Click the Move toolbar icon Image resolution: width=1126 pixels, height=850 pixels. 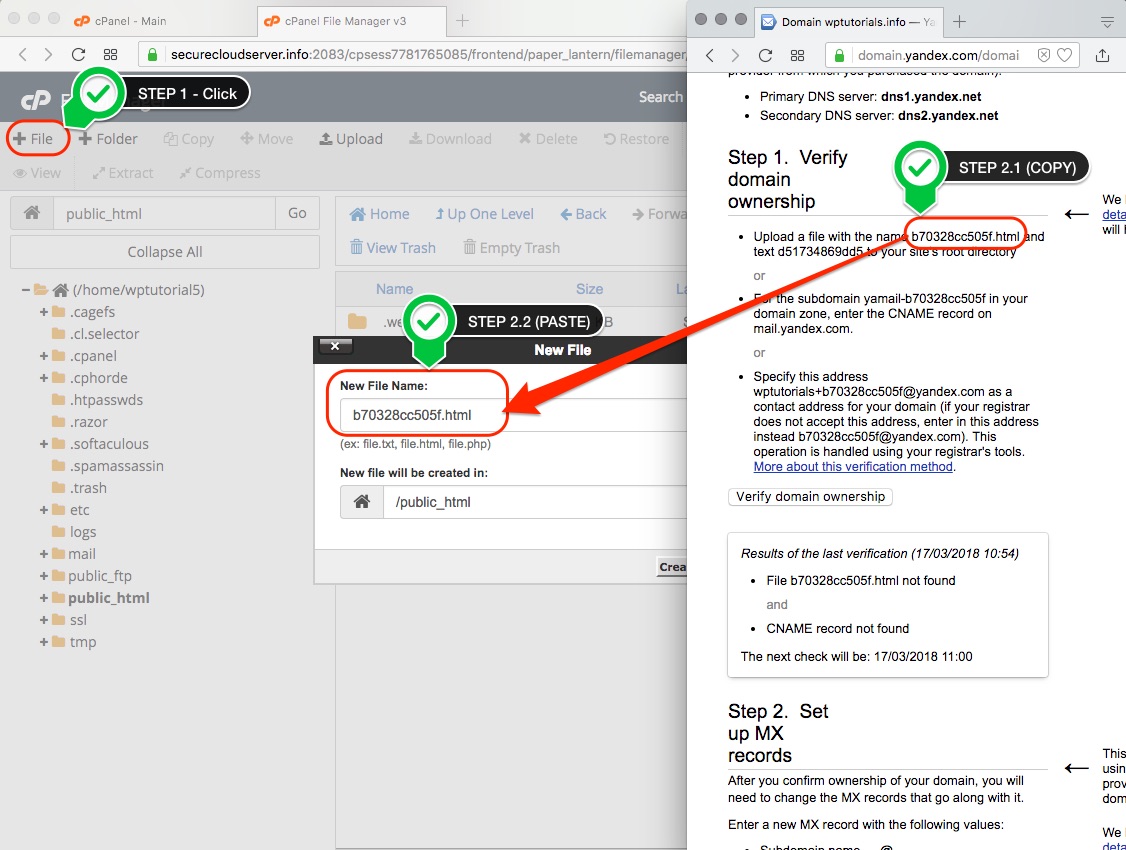point(266,139)
